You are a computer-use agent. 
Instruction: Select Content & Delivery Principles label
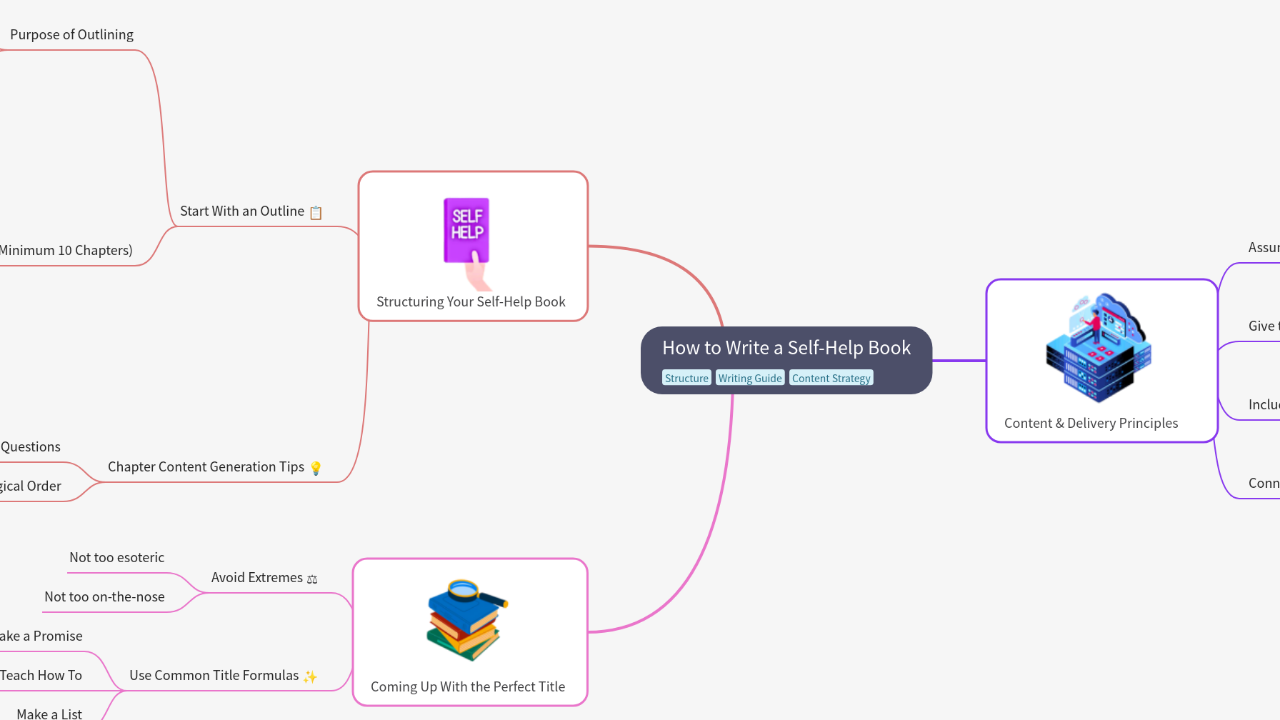click(x=1091, y=423)
